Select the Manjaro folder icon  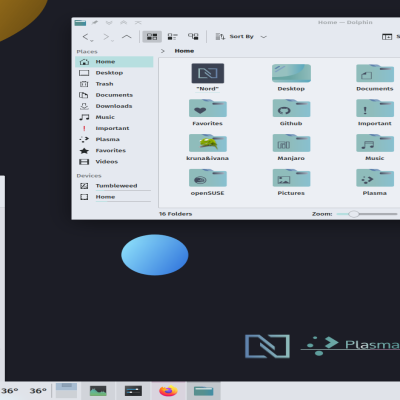[291, 143]
